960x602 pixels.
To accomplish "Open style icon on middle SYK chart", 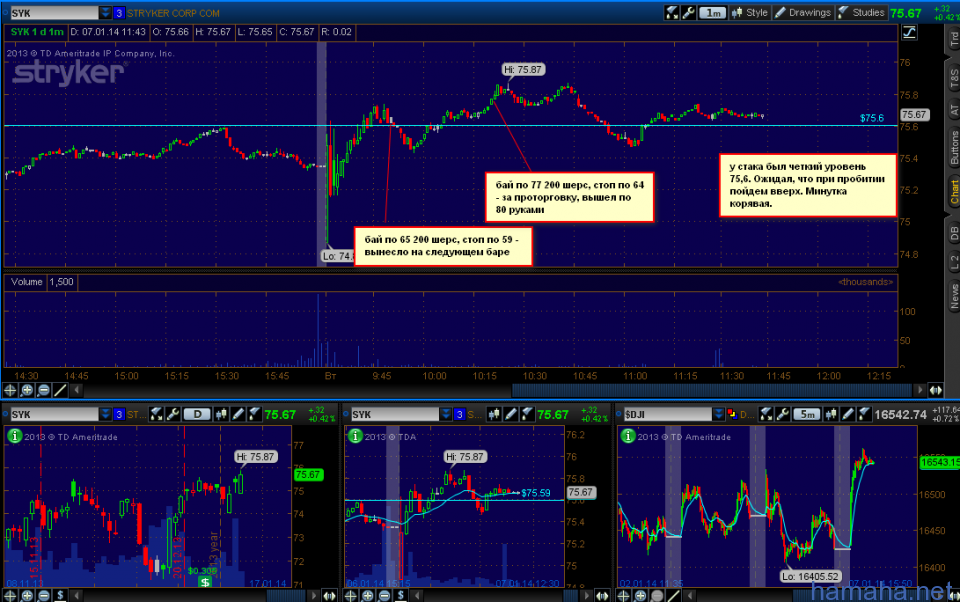I will [493, 415].
